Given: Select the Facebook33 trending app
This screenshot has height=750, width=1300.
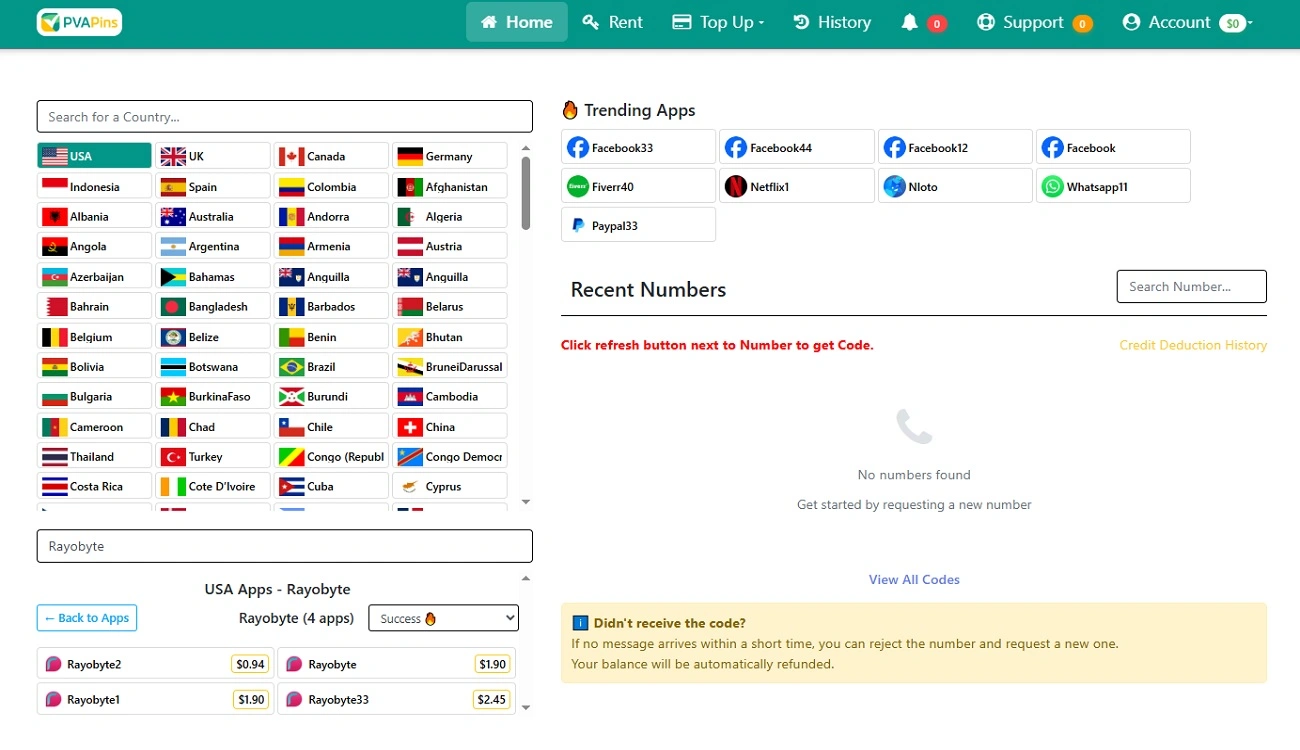Looking at the screenshot, I should click(x=638, y=147).
